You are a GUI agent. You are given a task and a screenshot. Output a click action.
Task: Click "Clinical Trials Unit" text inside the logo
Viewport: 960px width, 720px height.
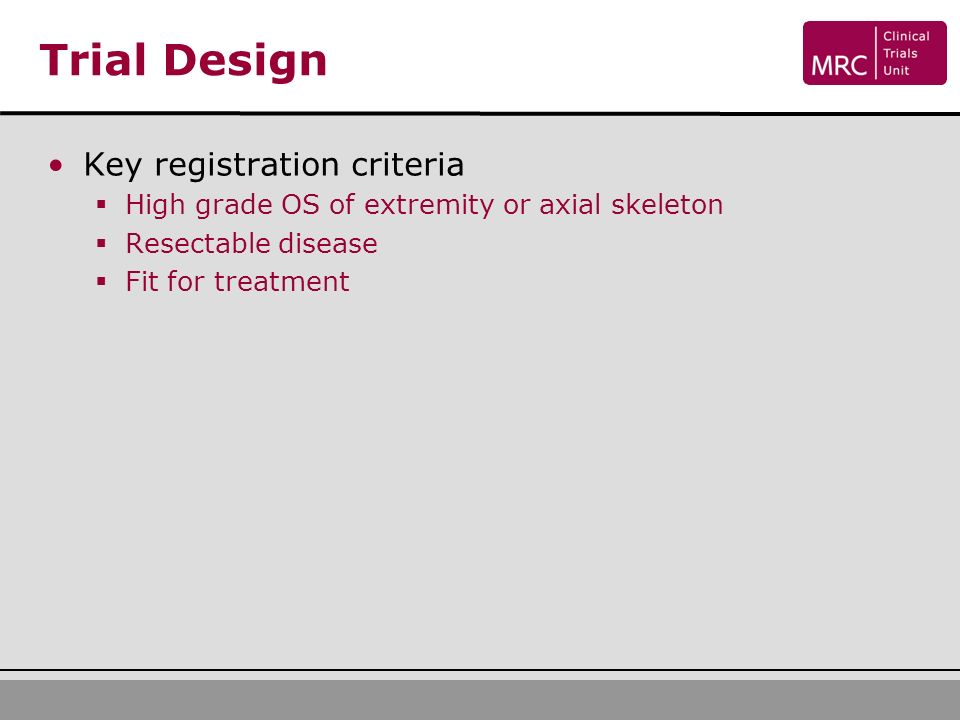(906, 53)
